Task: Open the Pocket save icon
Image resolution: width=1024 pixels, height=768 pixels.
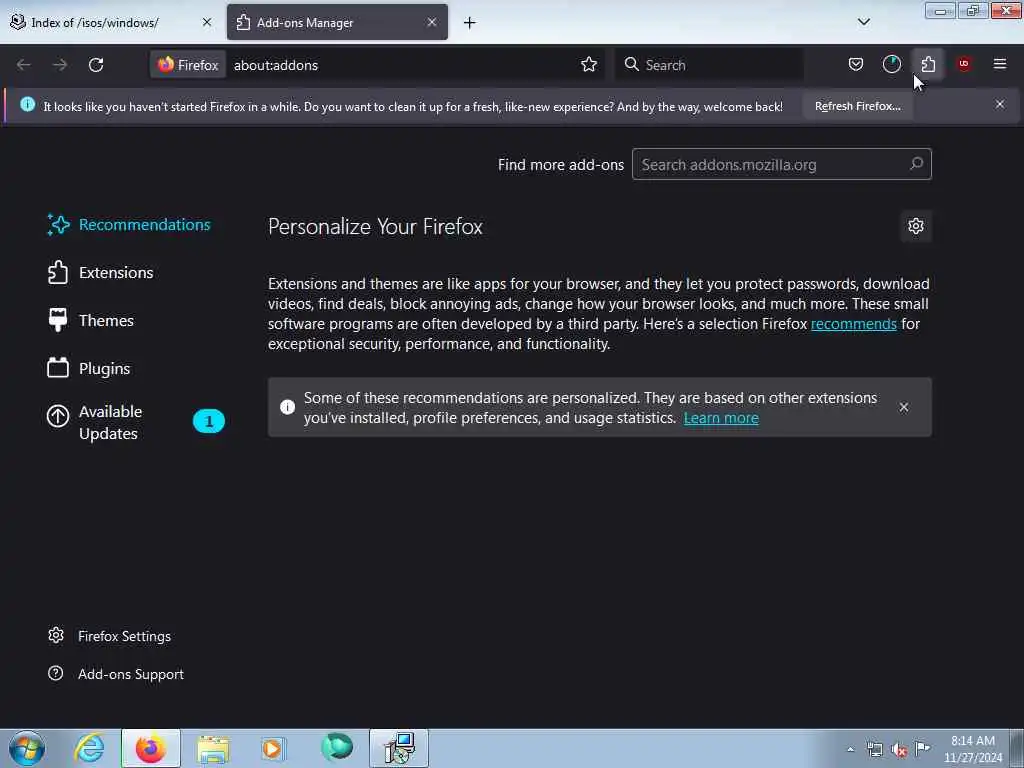Action: (x=856, y=64)
